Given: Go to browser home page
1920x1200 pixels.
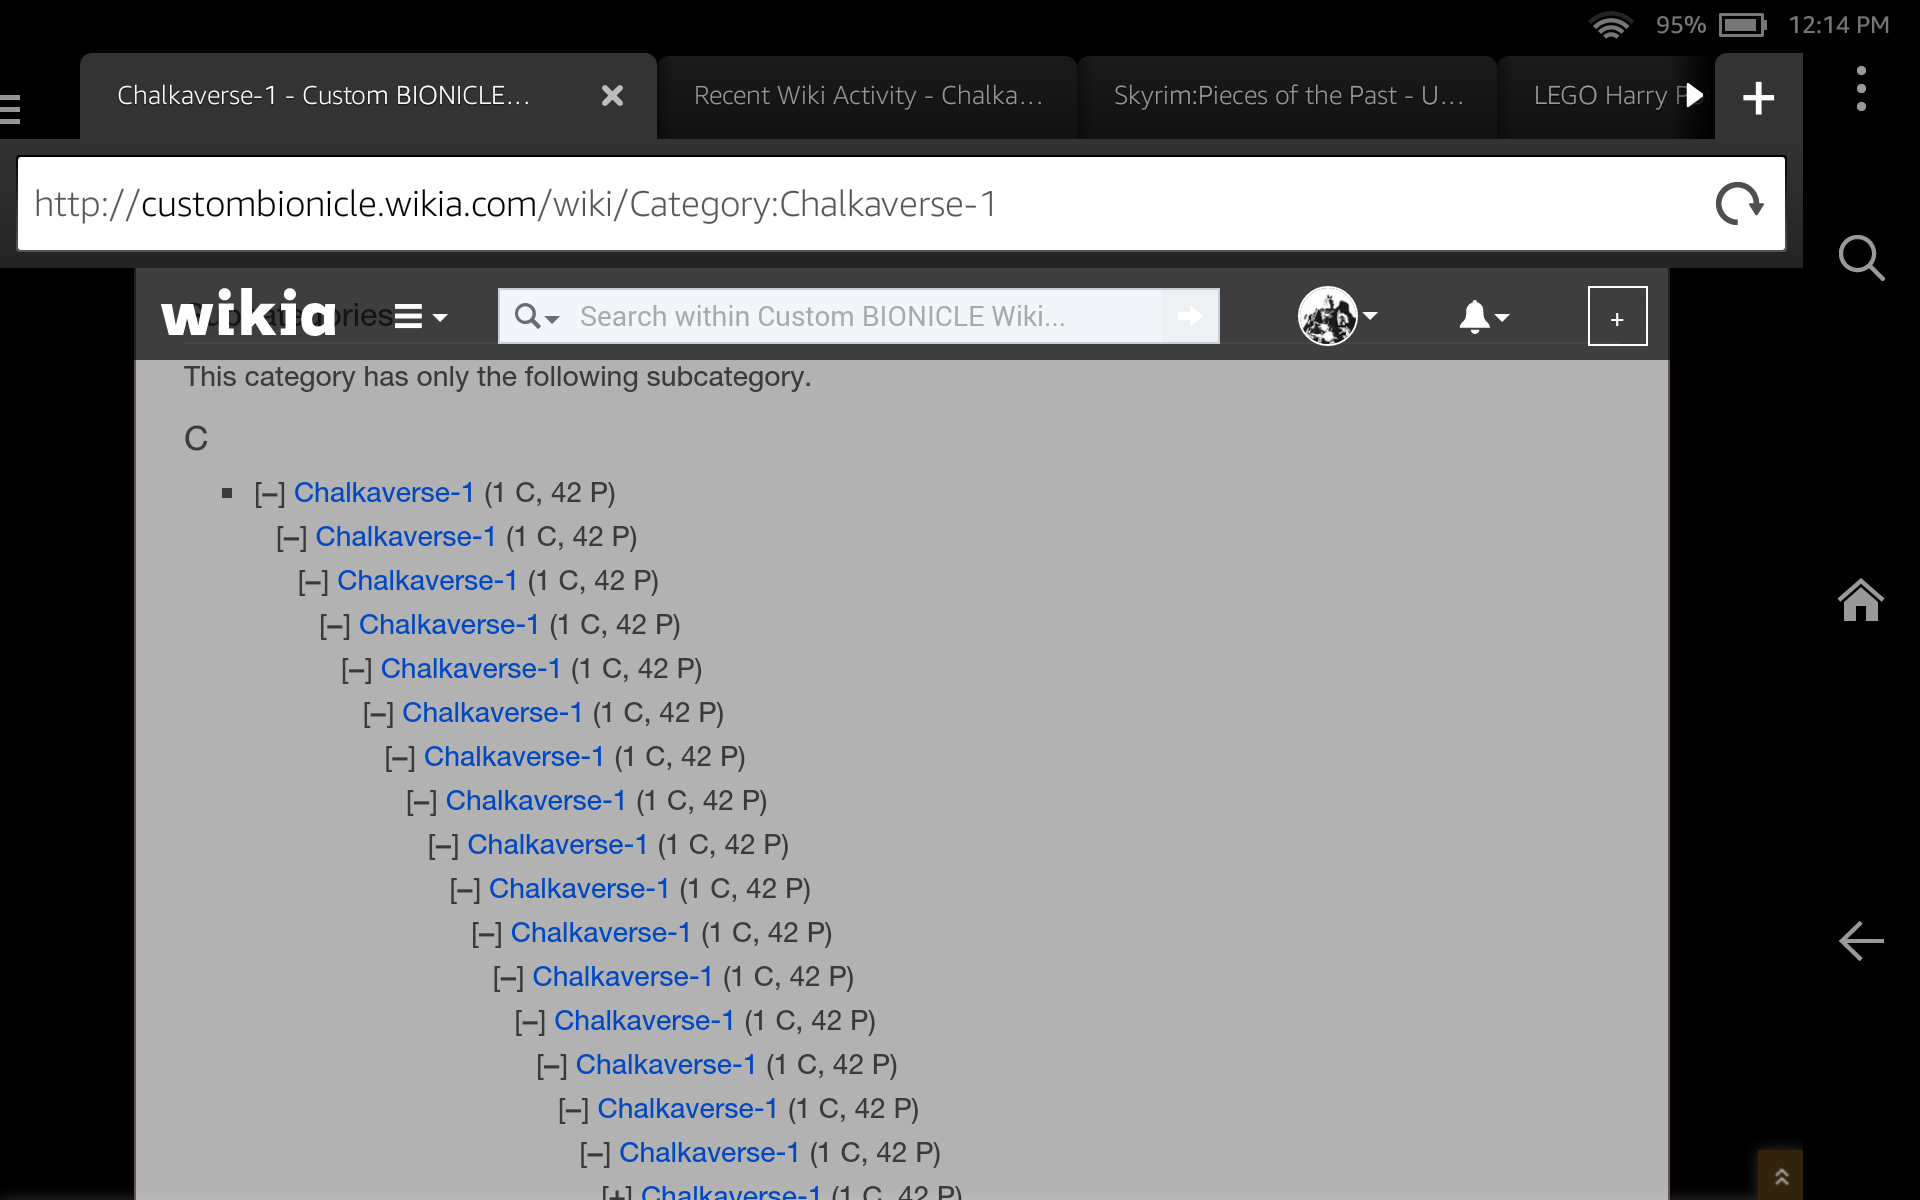Looking at the screenshot, I should pos(1860,601).
